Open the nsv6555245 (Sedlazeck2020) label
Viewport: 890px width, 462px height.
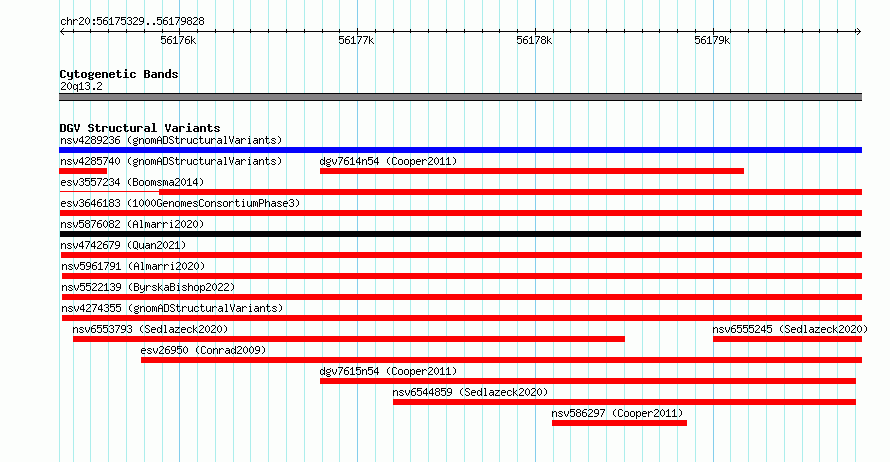[x=790, y=329]
